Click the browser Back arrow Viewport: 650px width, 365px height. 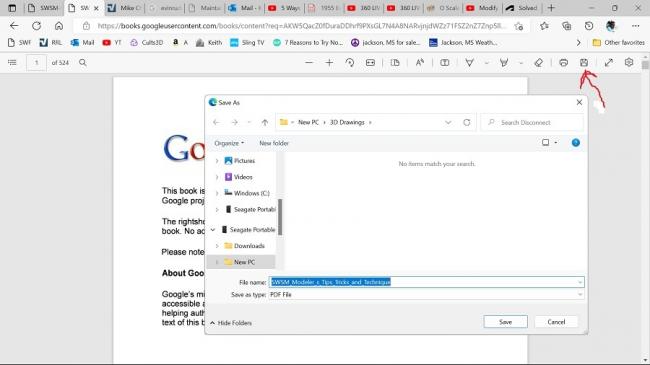click(x=14, y=26)
